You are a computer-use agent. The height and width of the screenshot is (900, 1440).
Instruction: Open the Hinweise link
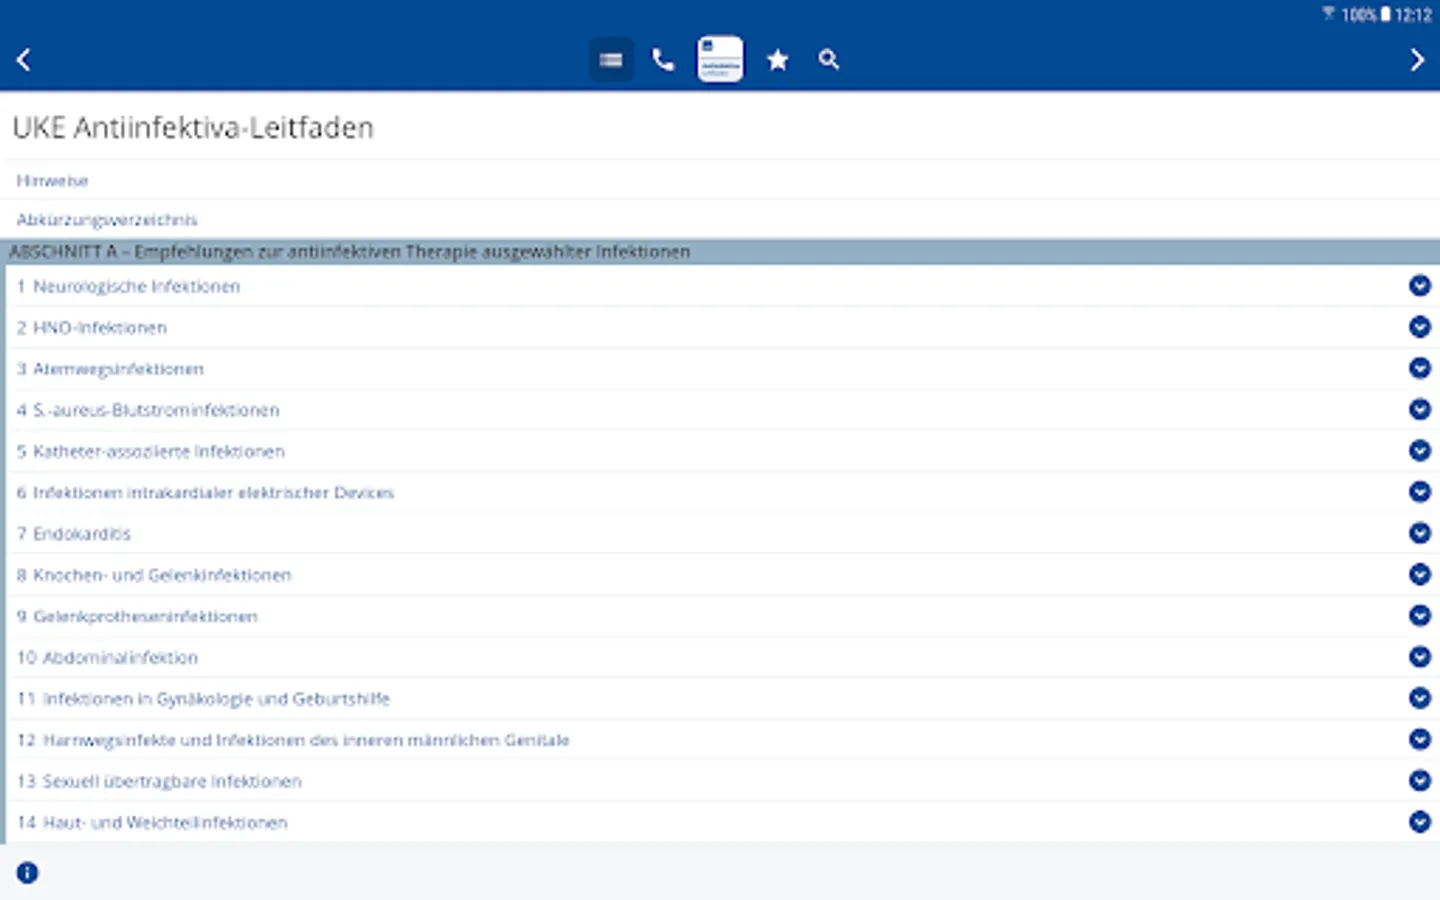[53, 181]
